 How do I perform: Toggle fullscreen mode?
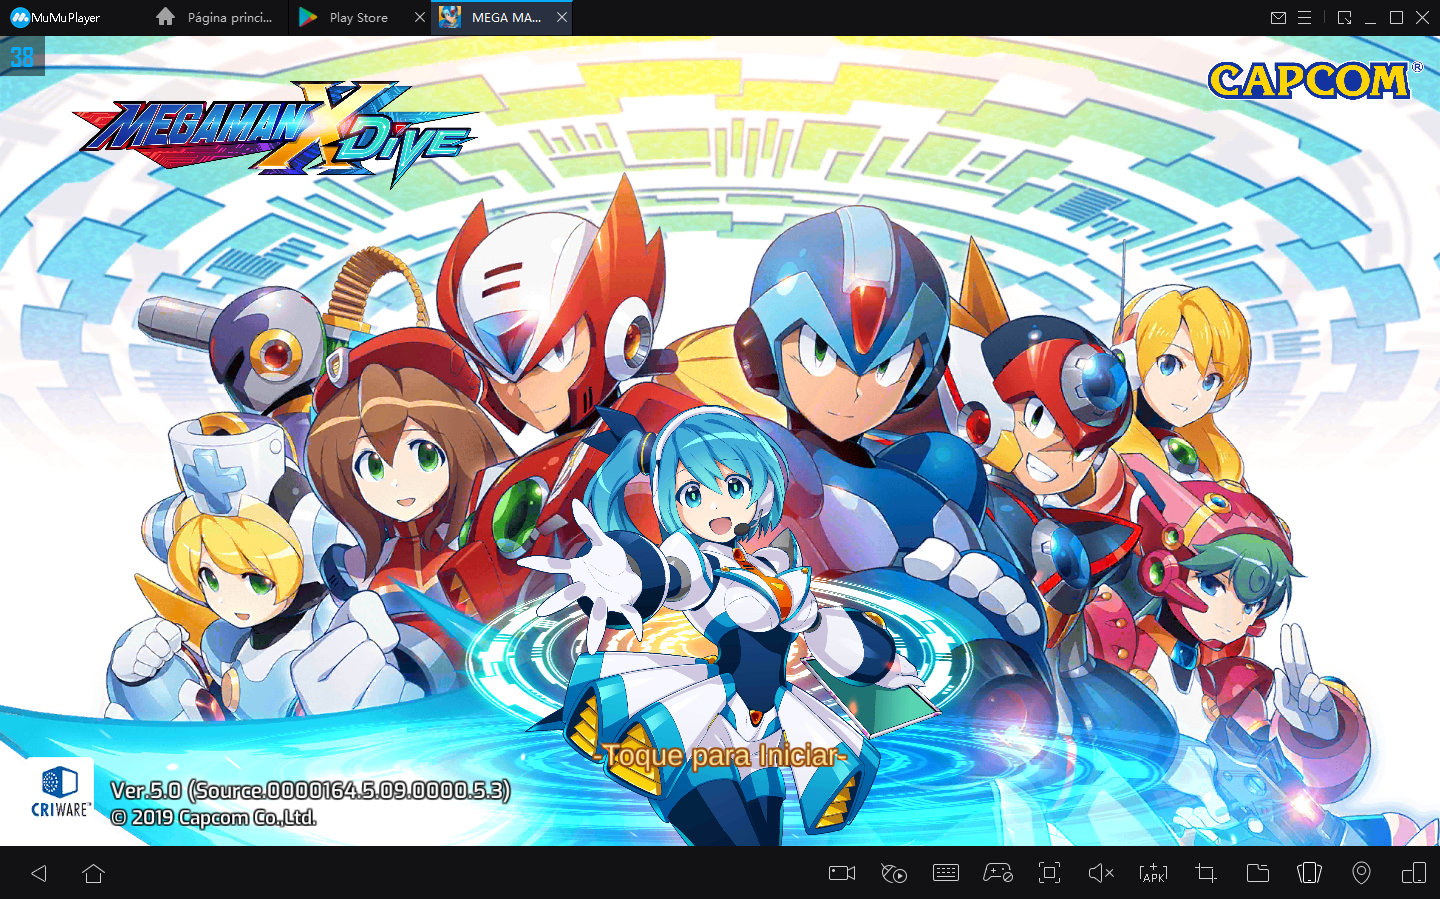(1049, 873)
